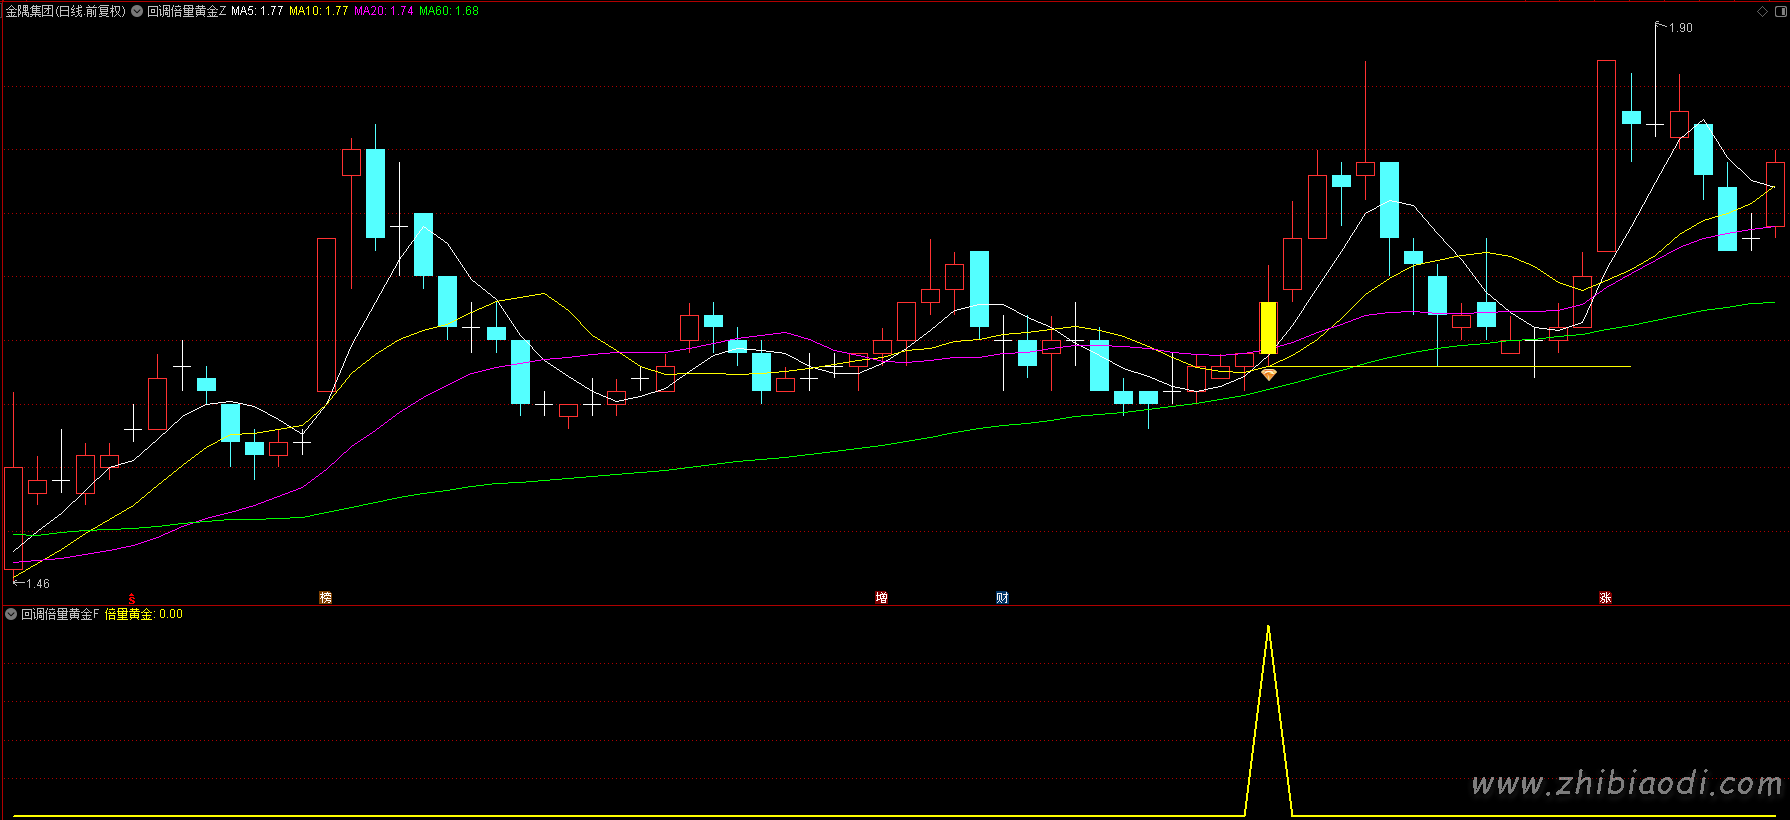The height and width of the screenshot is (820, 1790).
Task: Click the 金隅集团(日线 前复权) stock title
Action: [66, 11]
